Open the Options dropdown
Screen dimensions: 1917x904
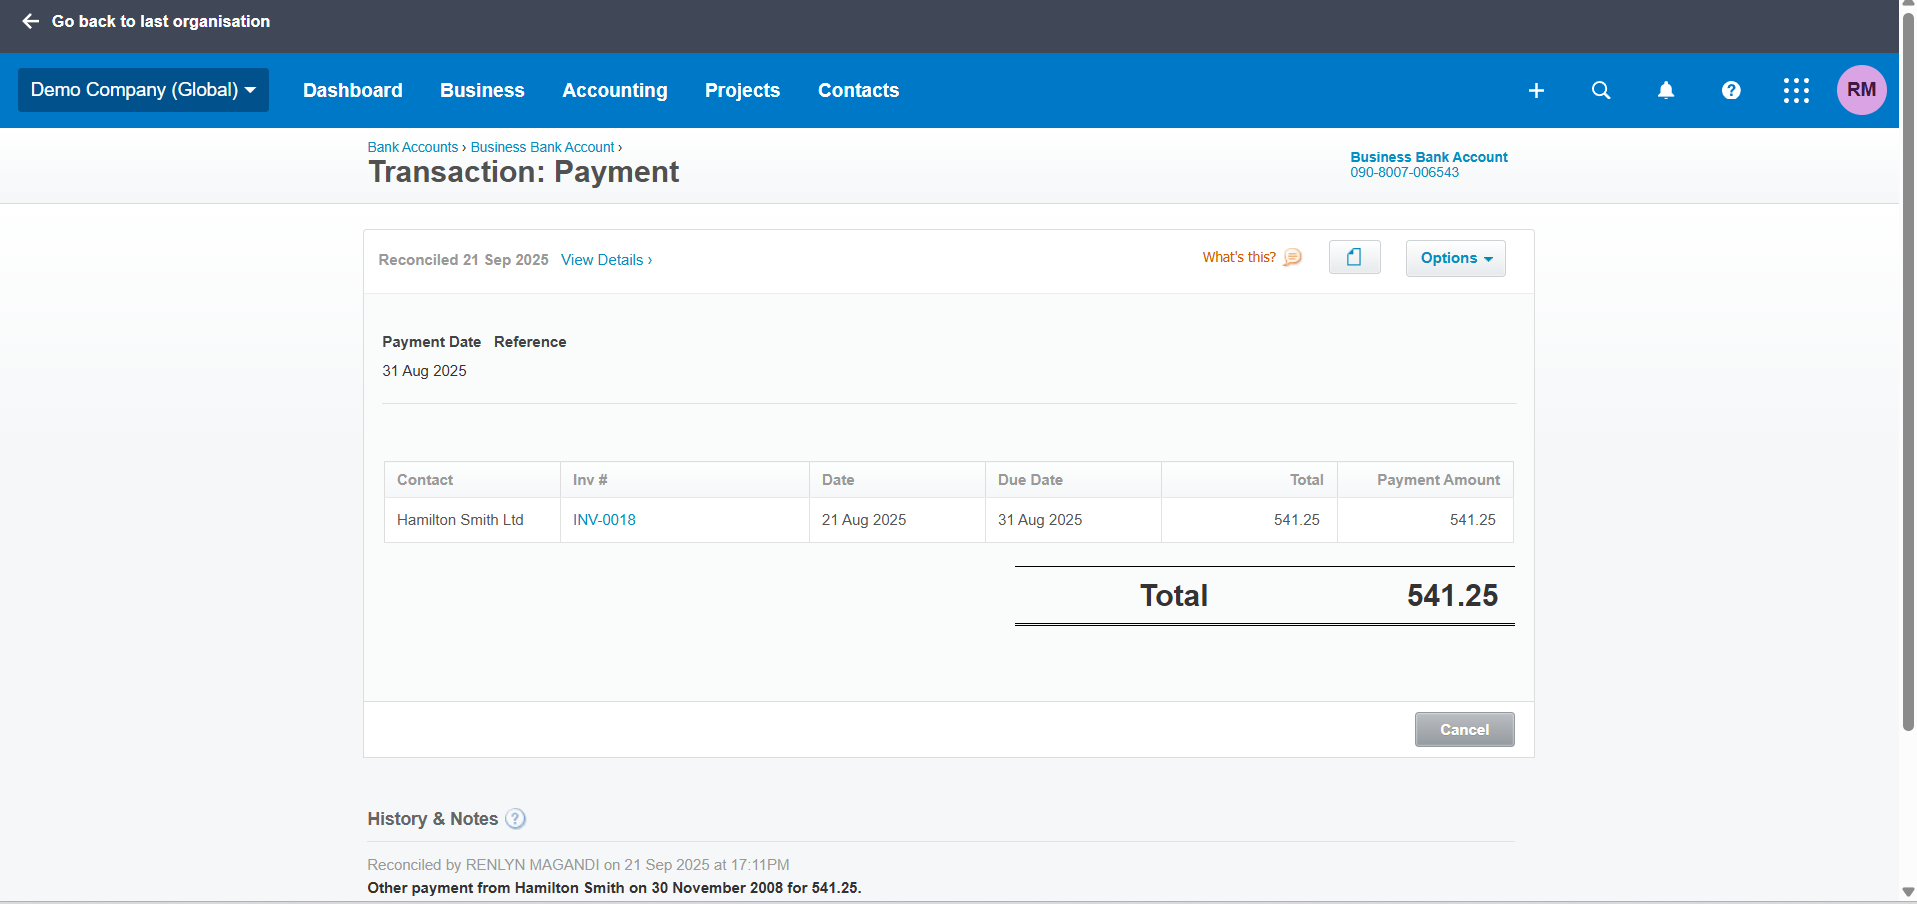tap(1455, 258)
